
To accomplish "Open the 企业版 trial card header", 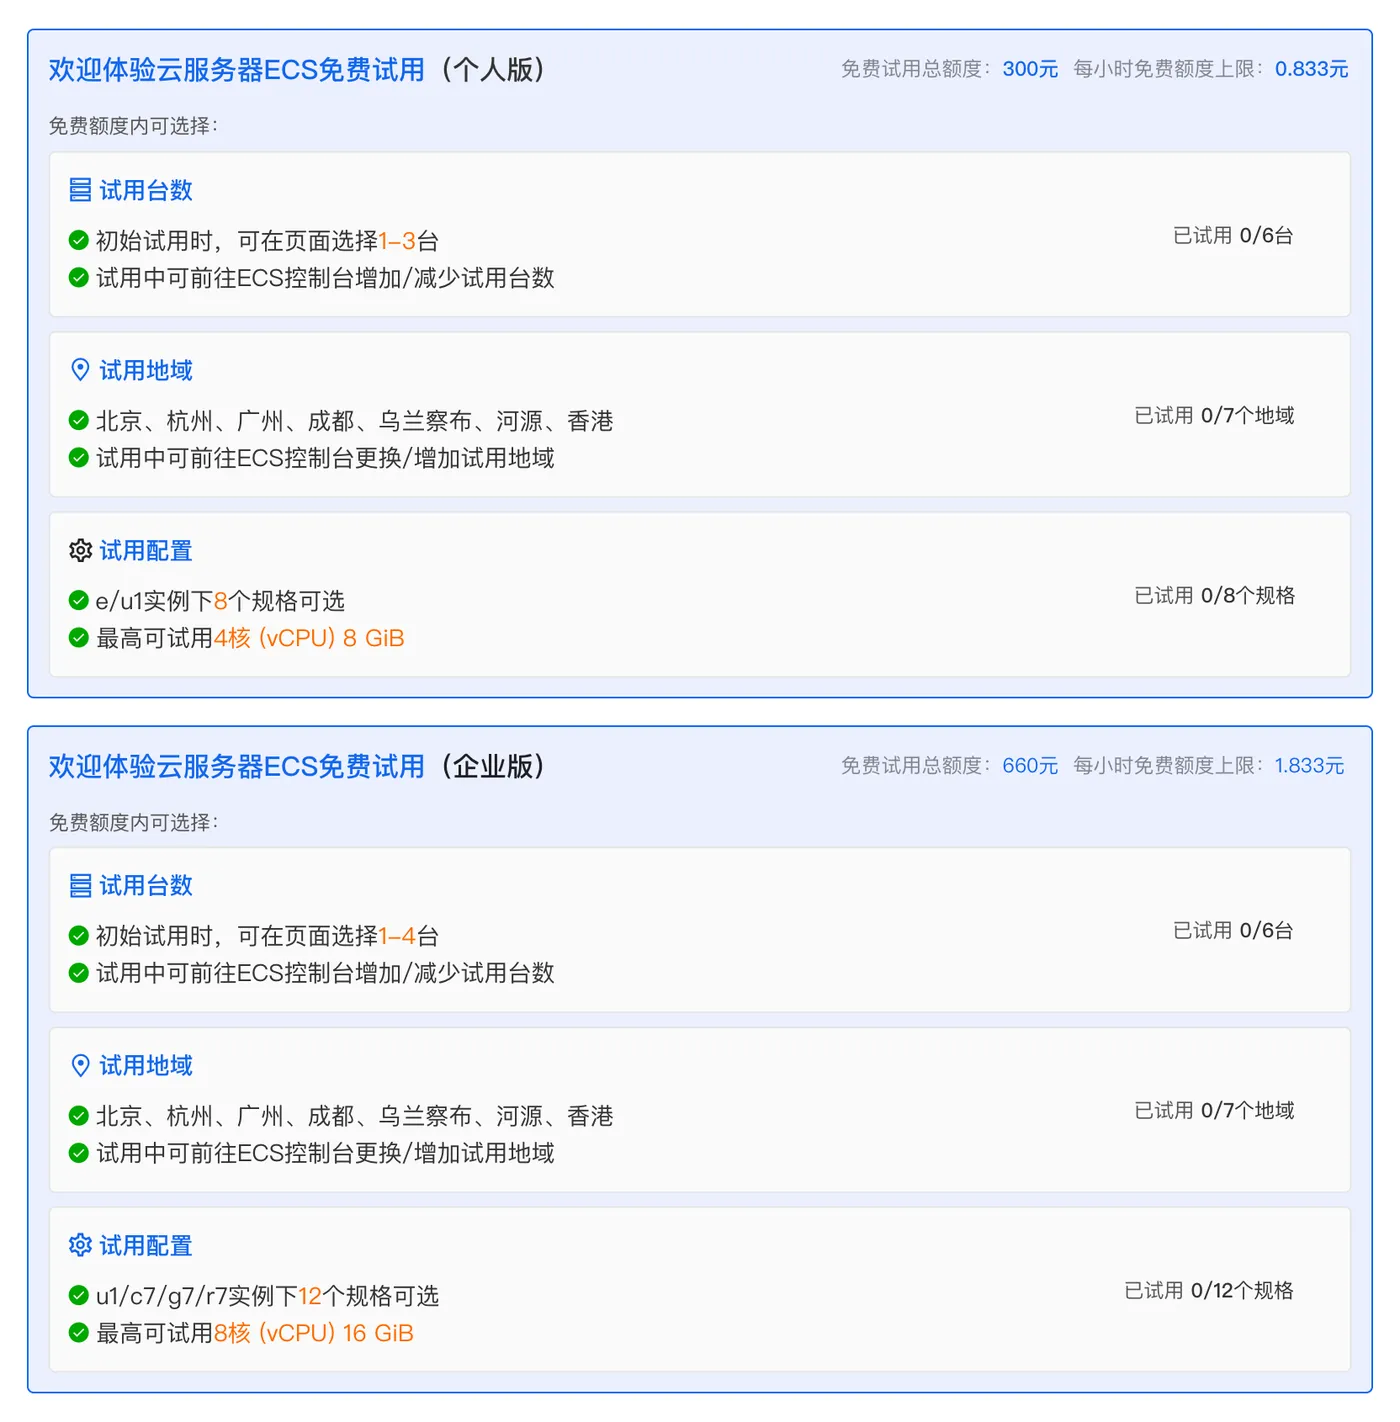I will coord(297,766).
